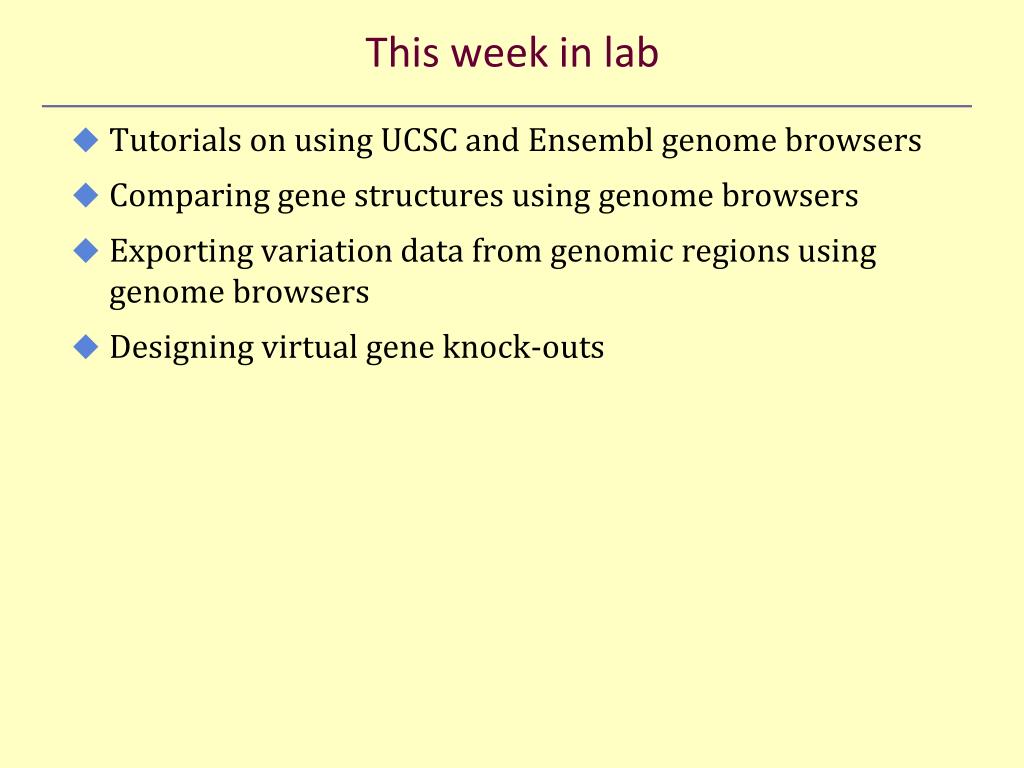The height and width of the screenshot is (768, 1024).
Task: Click the word 'structures' in second bullet
Action: click(x=429, y=196)
